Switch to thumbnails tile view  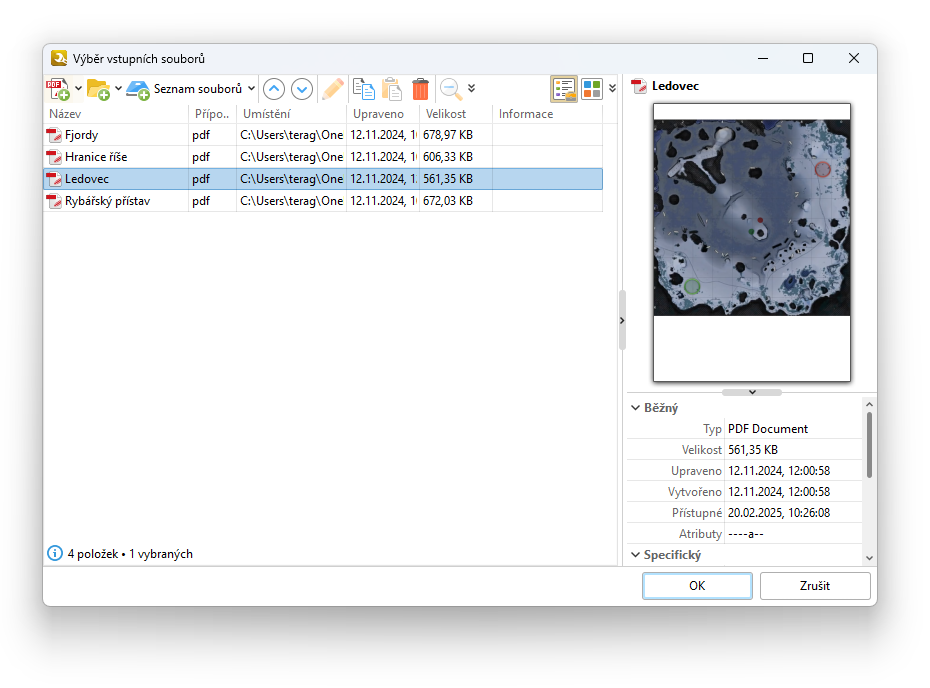[x=592, y=89]
